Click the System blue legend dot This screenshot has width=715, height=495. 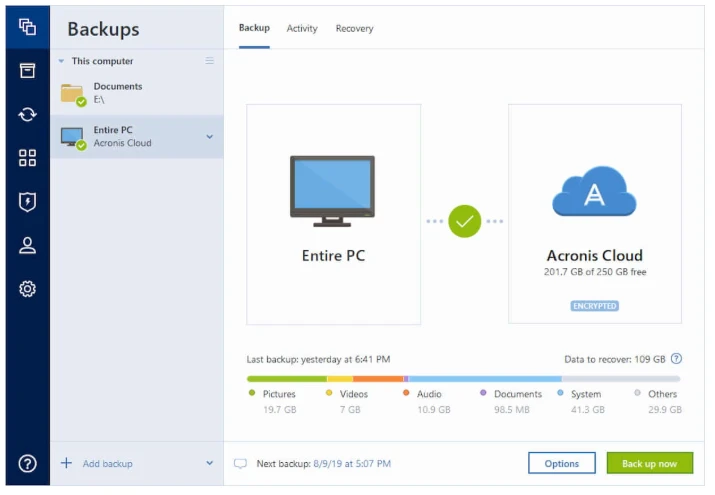click(x=560, y=392)
